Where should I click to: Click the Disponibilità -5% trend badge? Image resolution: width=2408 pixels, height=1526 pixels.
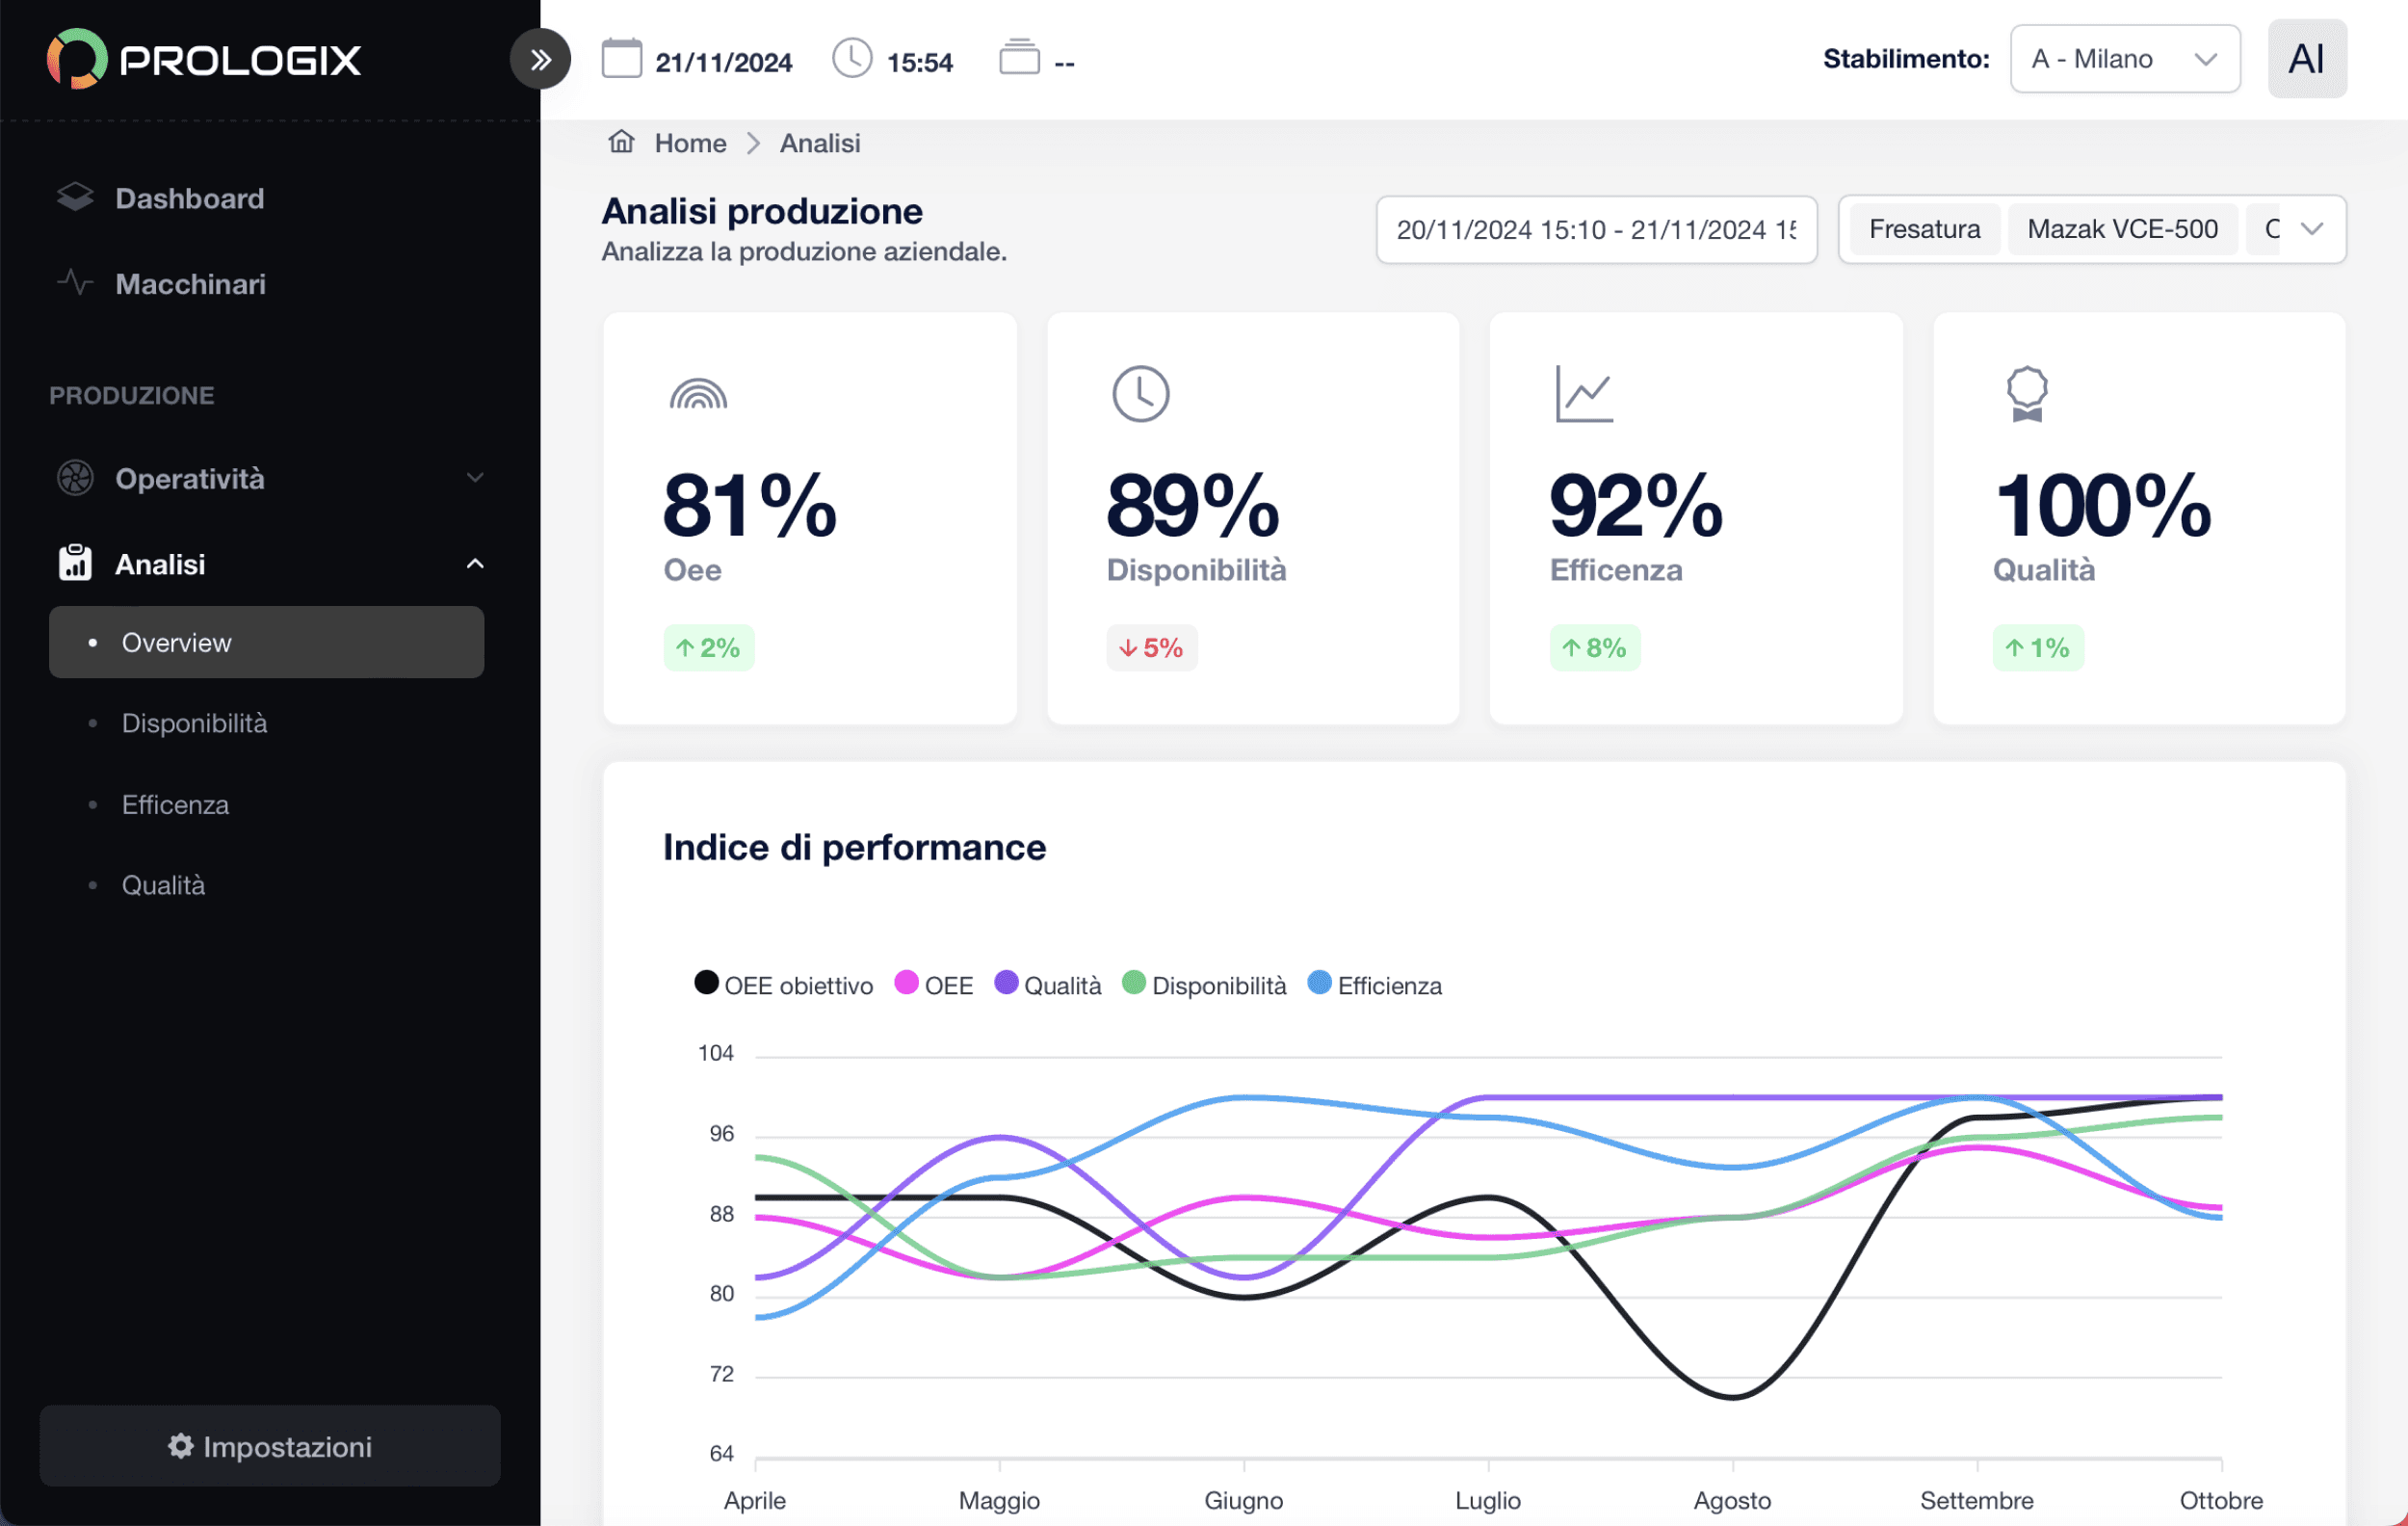point(1151,648)
